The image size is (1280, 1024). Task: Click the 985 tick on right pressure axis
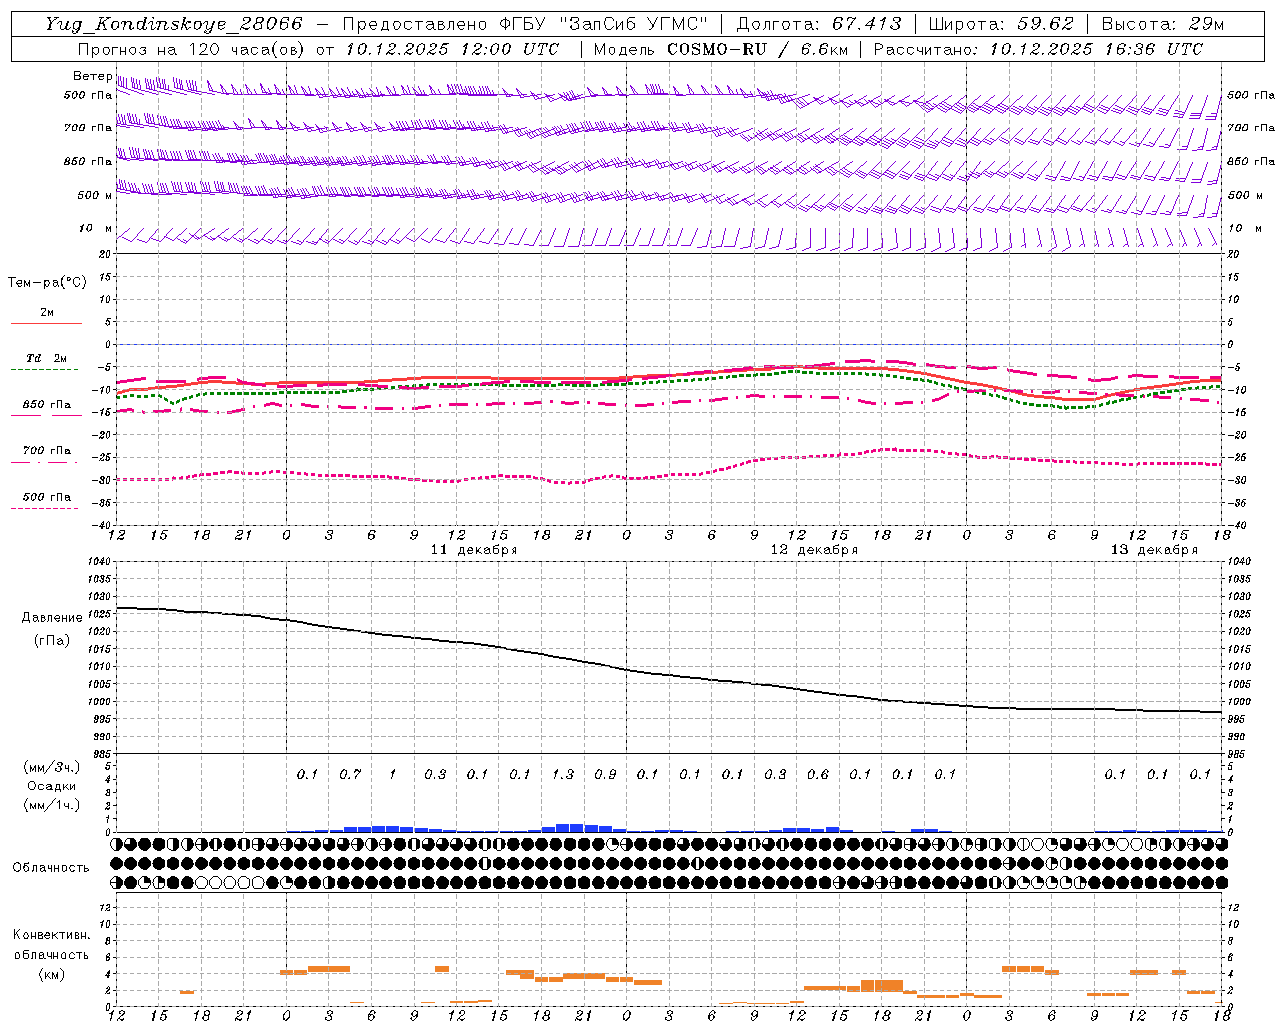1237,753
